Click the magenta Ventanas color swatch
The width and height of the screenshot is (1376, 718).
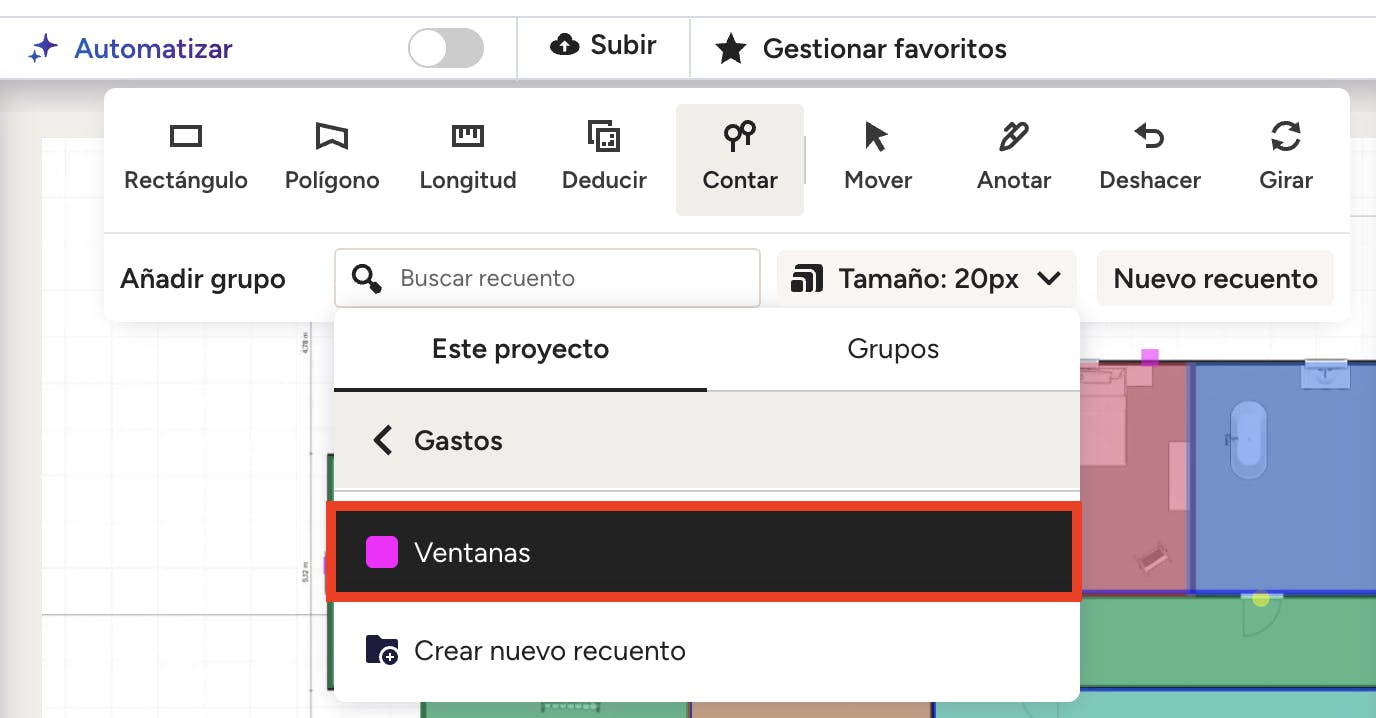coord(382,552)
